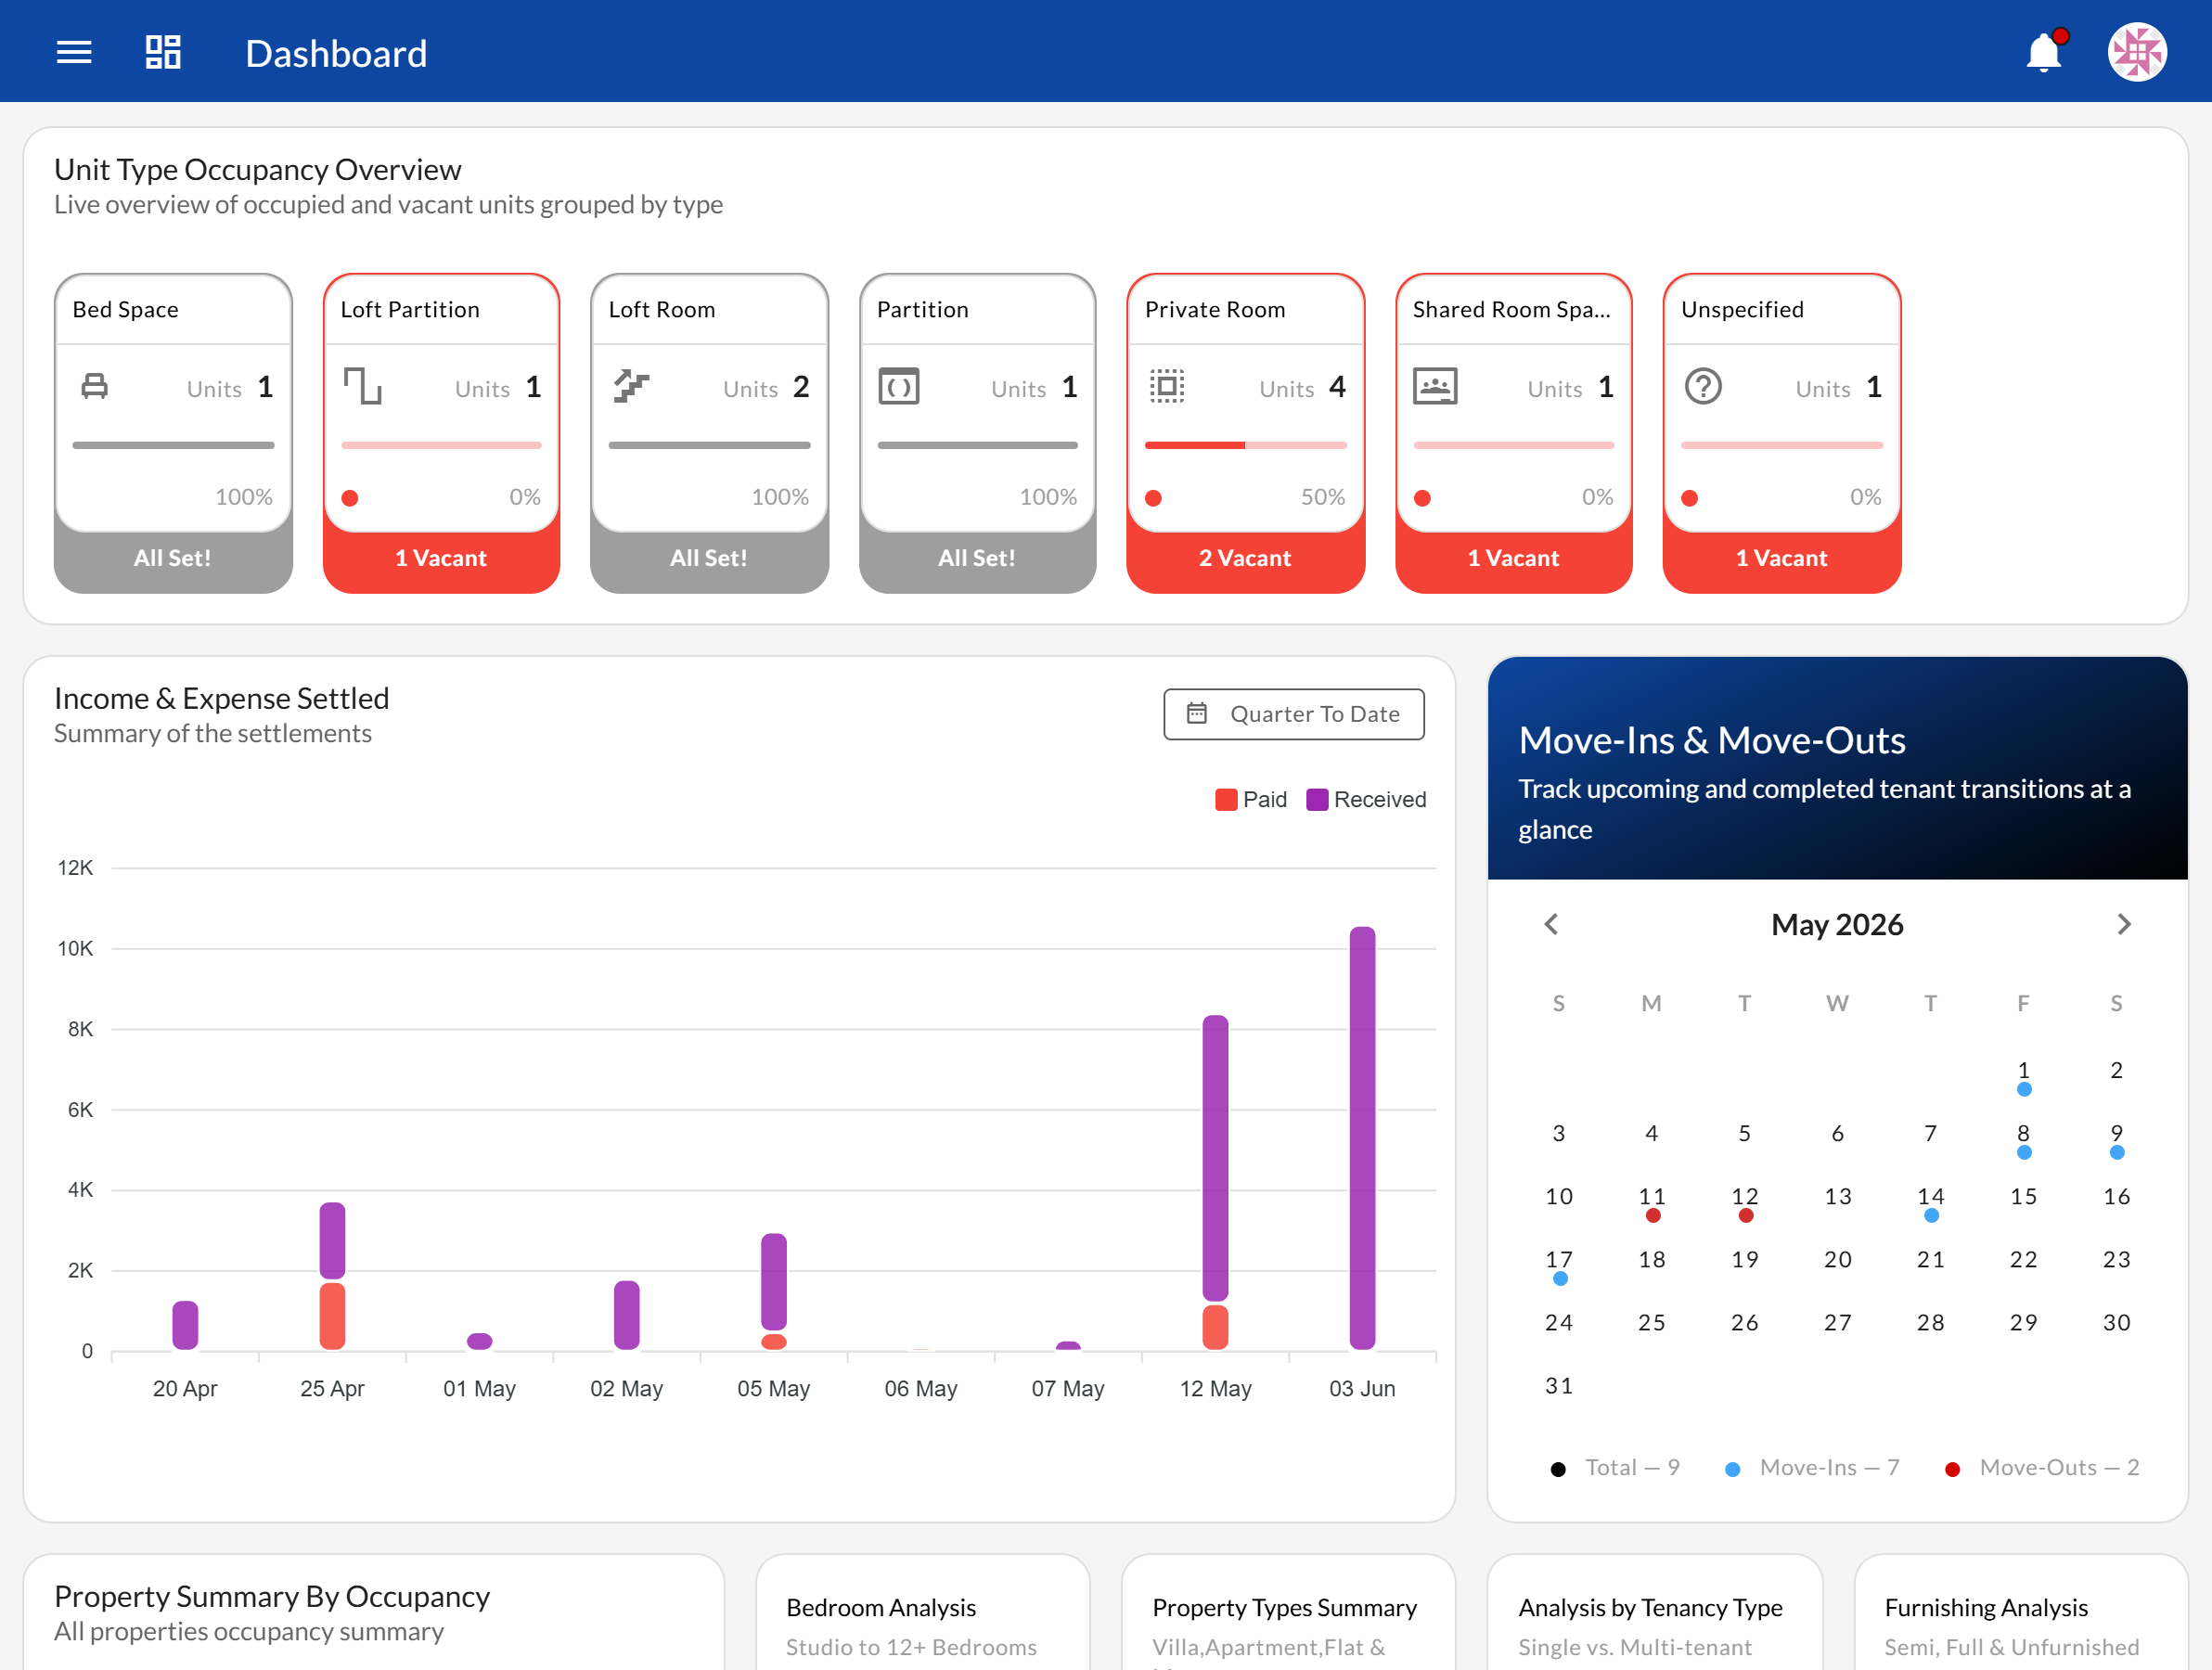Click the Private Room icon
The width and height of the screenshot is (2212, 1670).
(x=1167, y=386)
